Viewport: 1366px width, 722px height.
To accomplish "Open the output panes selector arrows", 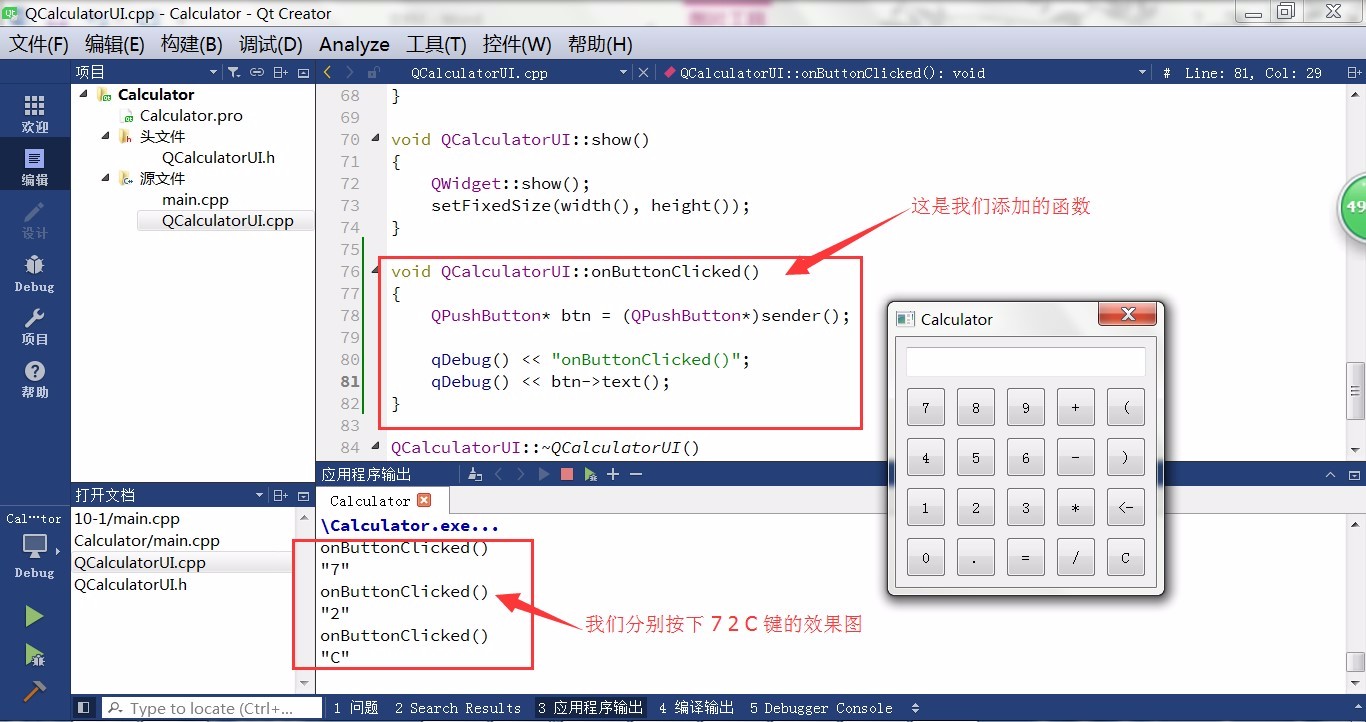I will 915,707.
